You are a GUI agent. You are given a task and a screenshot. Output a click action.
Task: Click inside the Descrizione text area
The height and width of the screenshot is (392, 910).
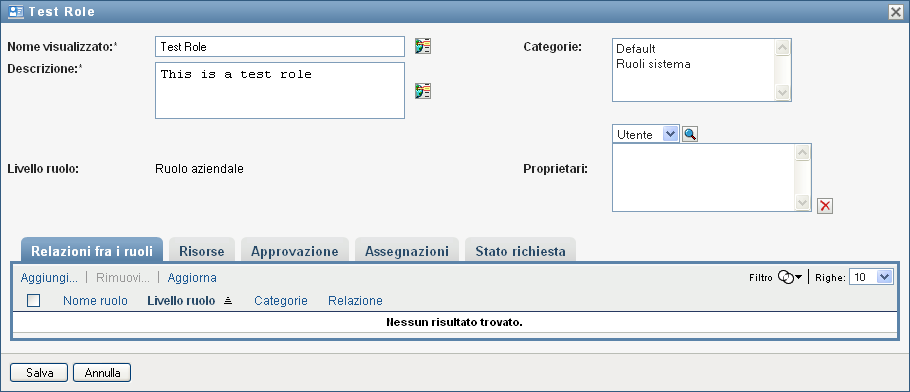pyautogui.click(x=280, y=91)
